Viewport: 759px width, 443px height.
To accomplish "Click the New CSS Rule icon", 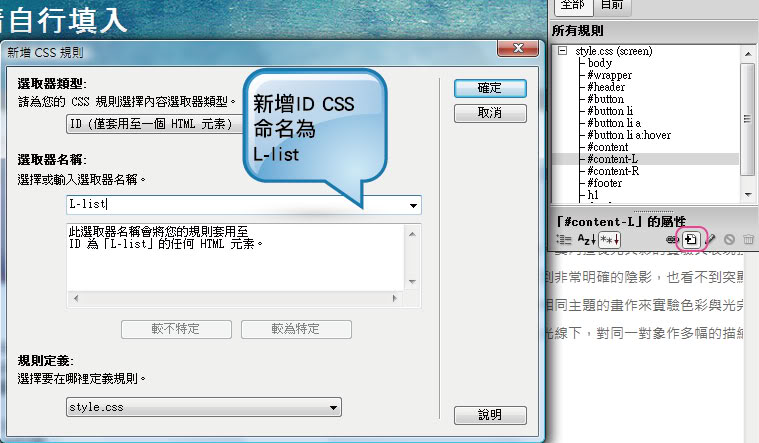I will 691,240.
